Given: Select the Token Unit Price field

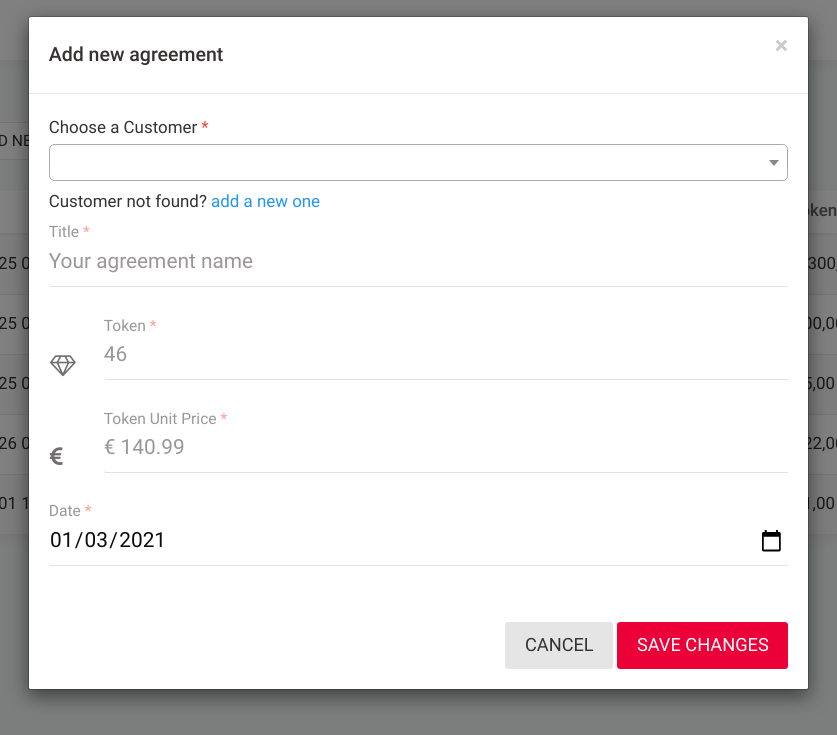Looking at the screenshot, I should [446, 447].
